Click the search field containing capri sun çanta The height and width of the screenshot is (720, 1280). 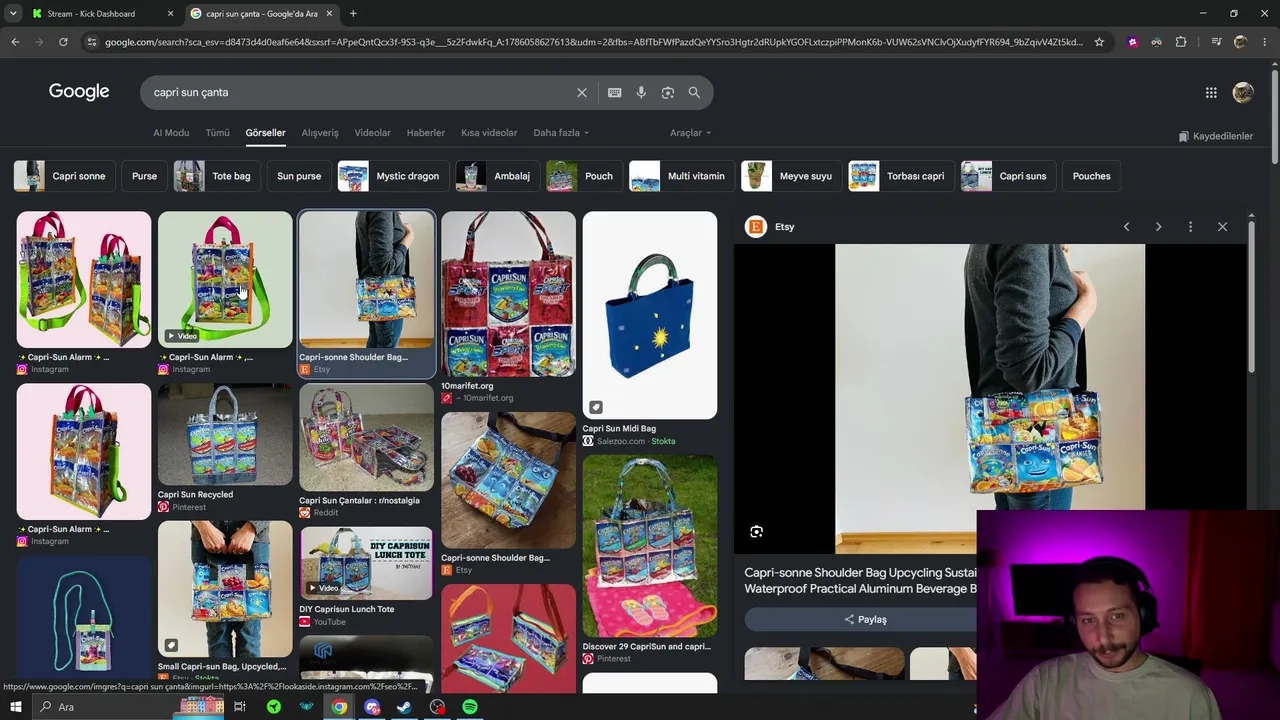(360, 93)
